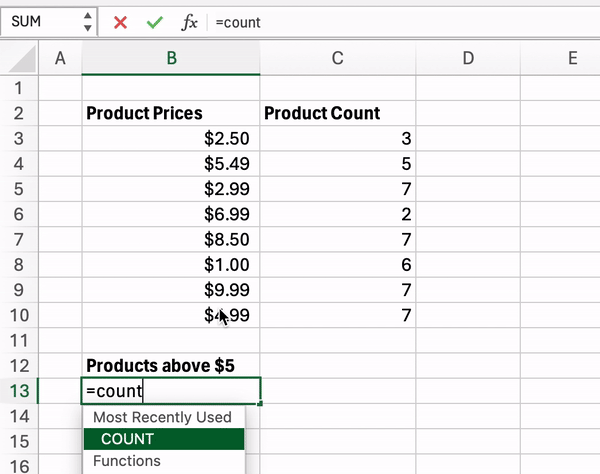The image size is (600, 474).
Task: Open Insert Function fx dialog
Action: click(x=189, y=23)
